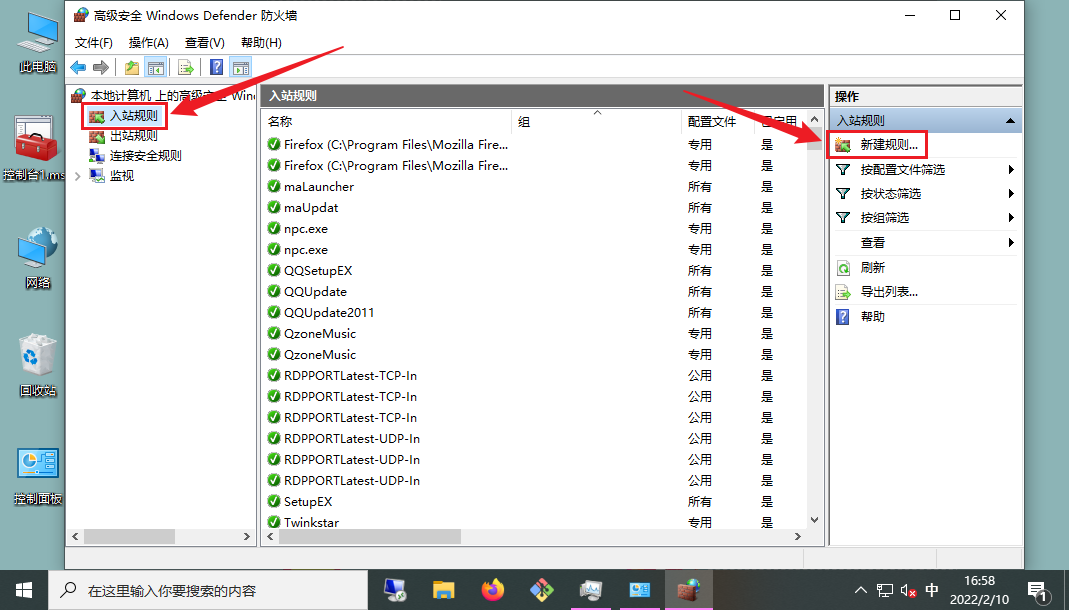Viewport: 1069px width, 610px height.
Task: Click 新建规则... in the actions pane
Action: click(889, 145)
